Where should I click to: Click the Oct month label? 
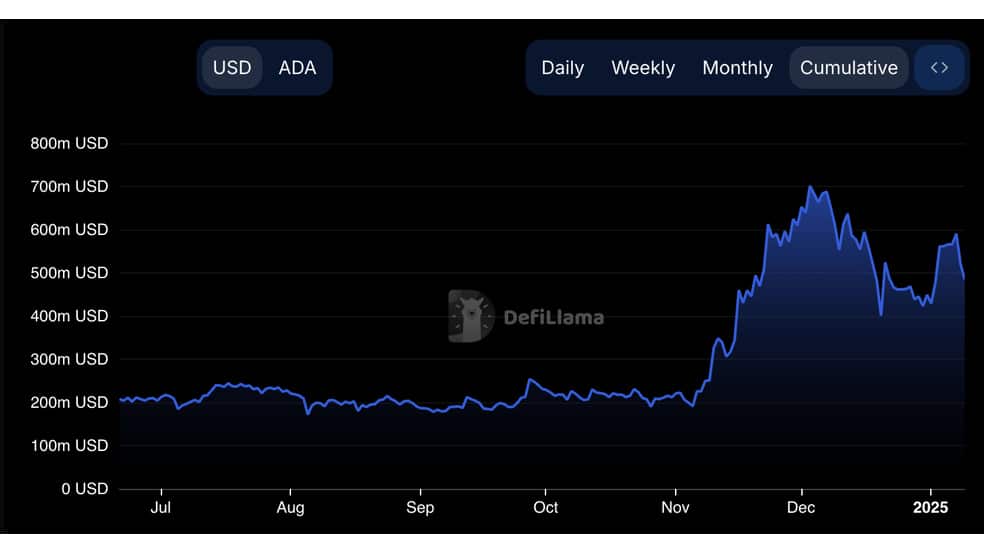click(545, 508)
